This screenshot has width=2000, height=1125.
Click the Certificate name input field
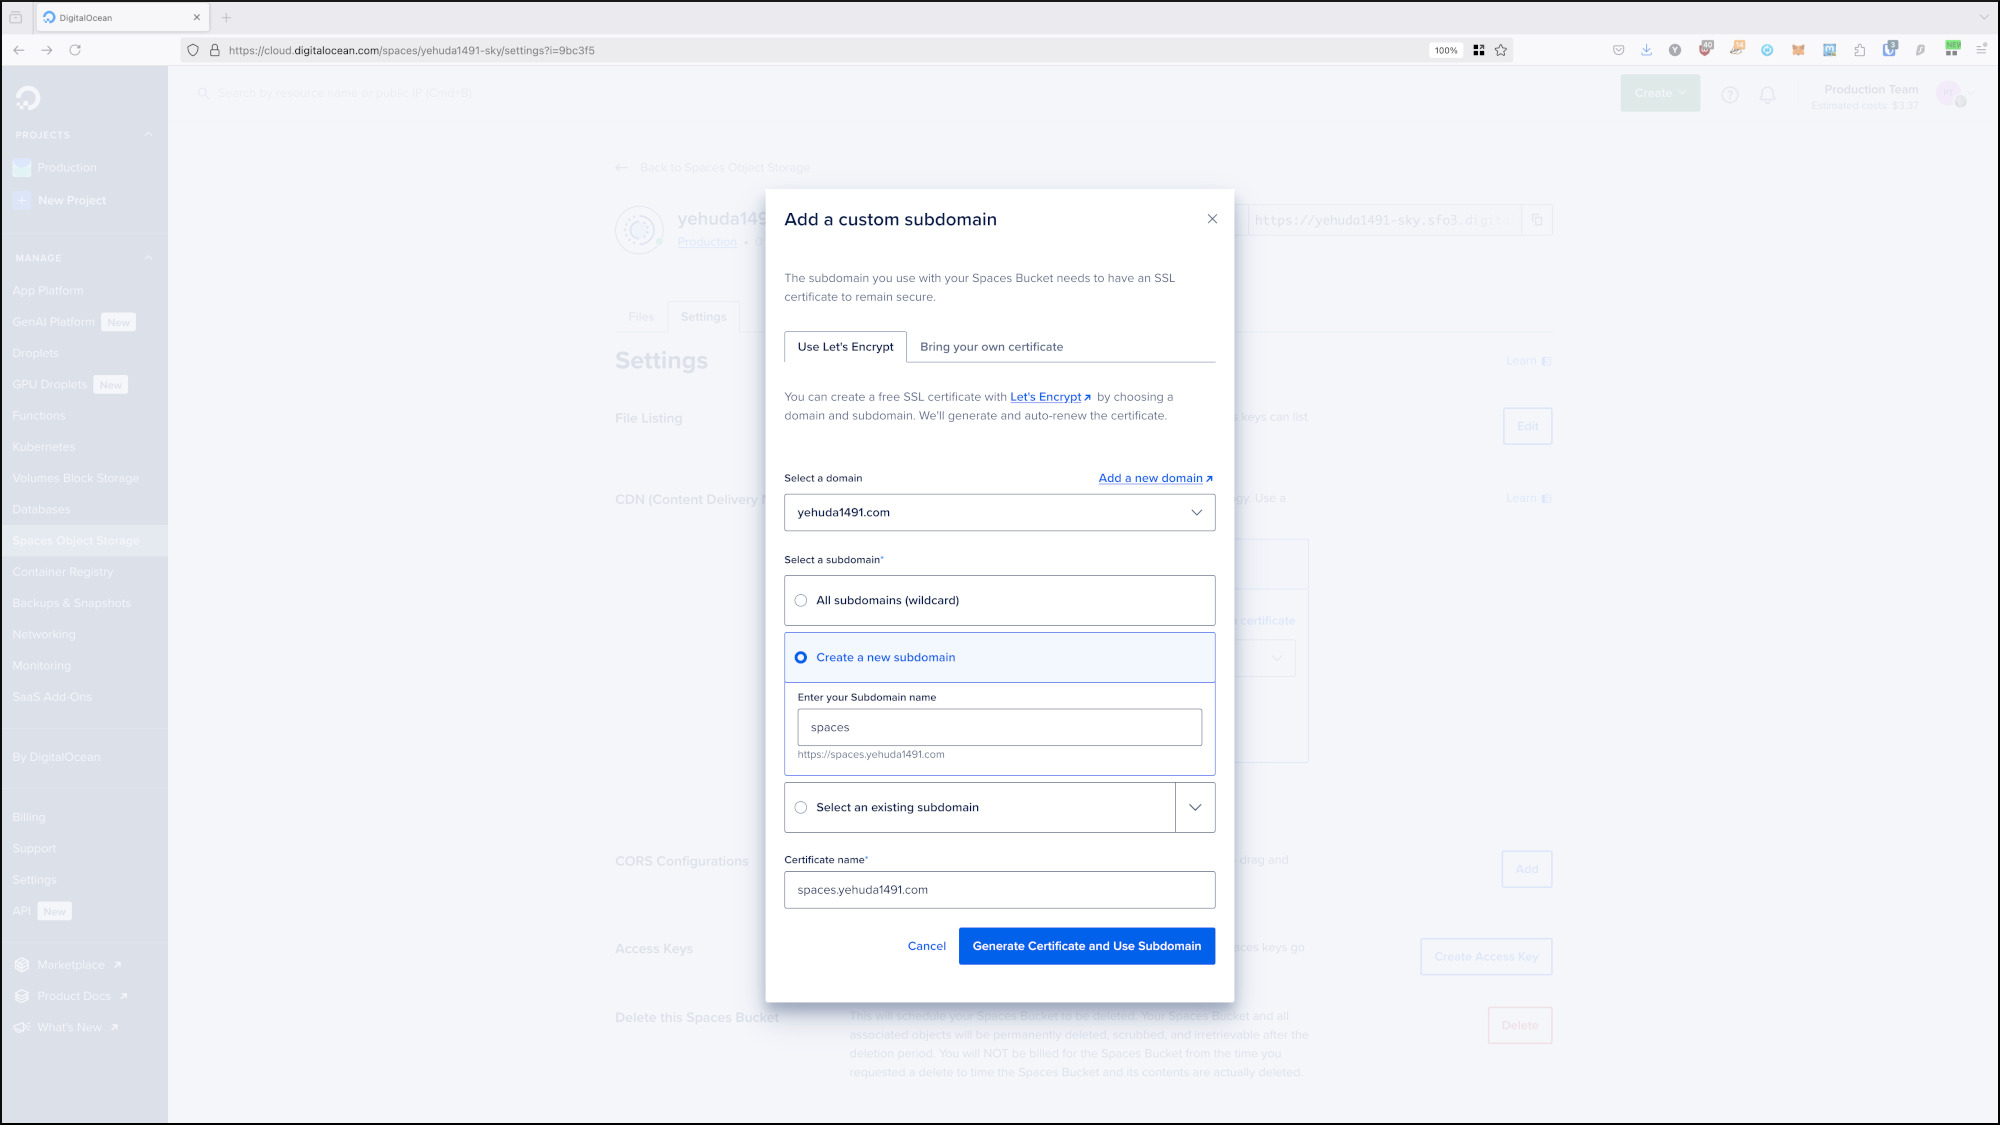pos(999,890)
